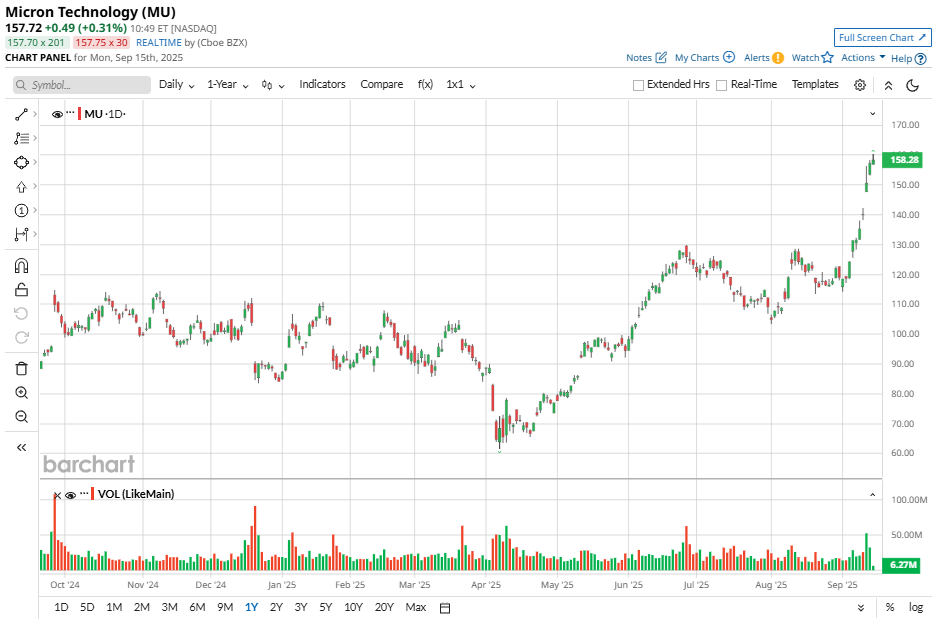The width and height of the screenshot is (936, 622).
Task: Select the measure range tool
Action: [x=21, y=235]
